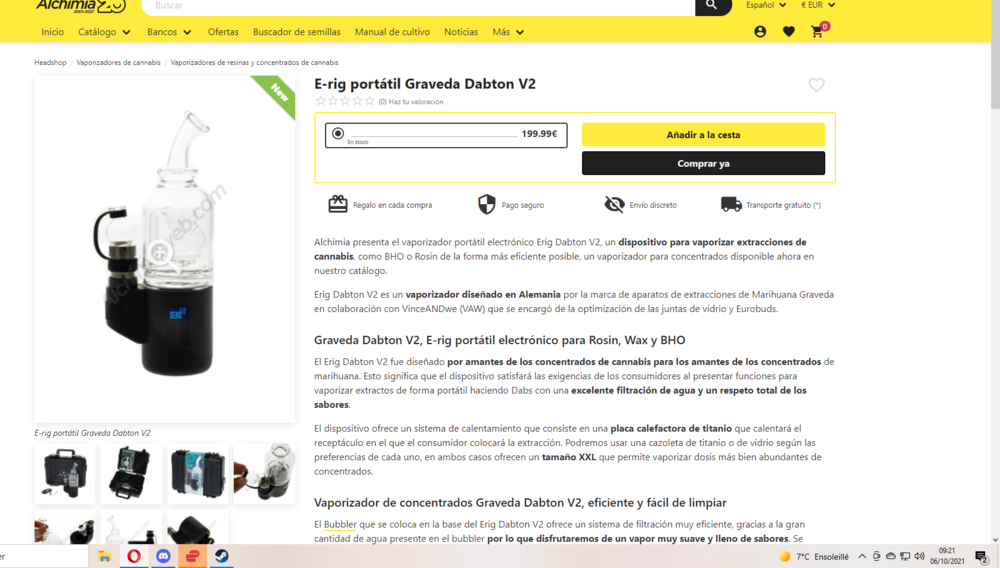Open the shopping cart icon
The width and height of the screenshot is (1000, 568).
point(818,32)
